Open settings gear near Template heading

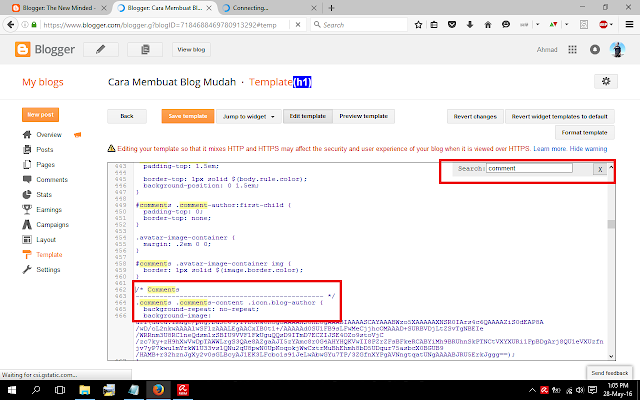(x=606, y=81)
